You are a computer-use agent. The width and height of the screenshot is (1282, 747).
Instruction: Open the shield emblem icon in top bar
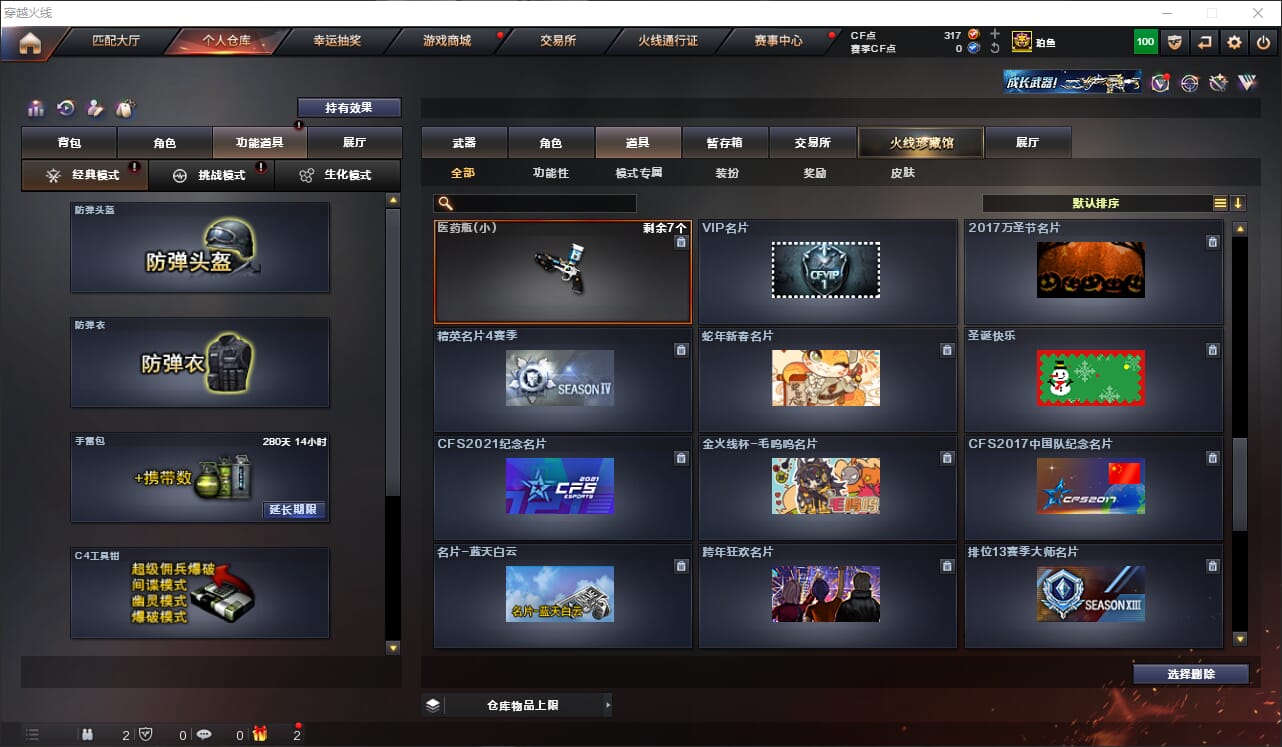coord(1176,42)
